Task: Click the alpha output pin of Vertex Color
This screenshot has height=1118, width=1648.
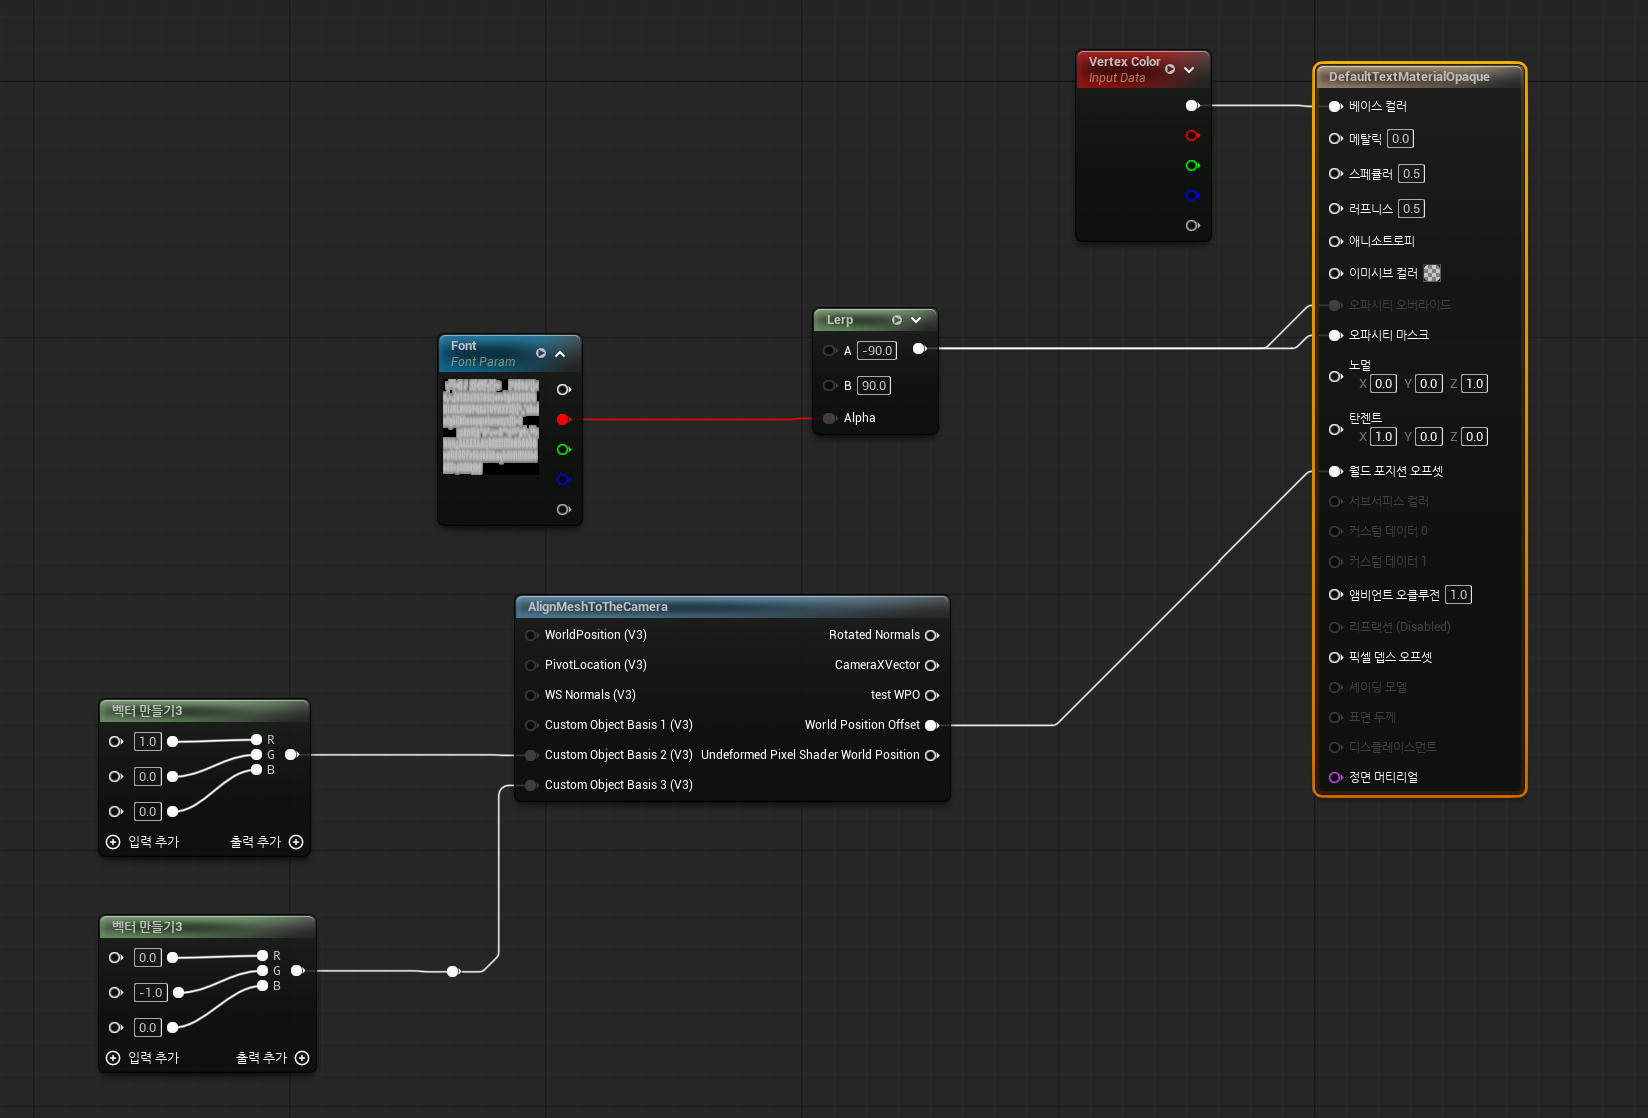Action: click(x=1192, y=226)
